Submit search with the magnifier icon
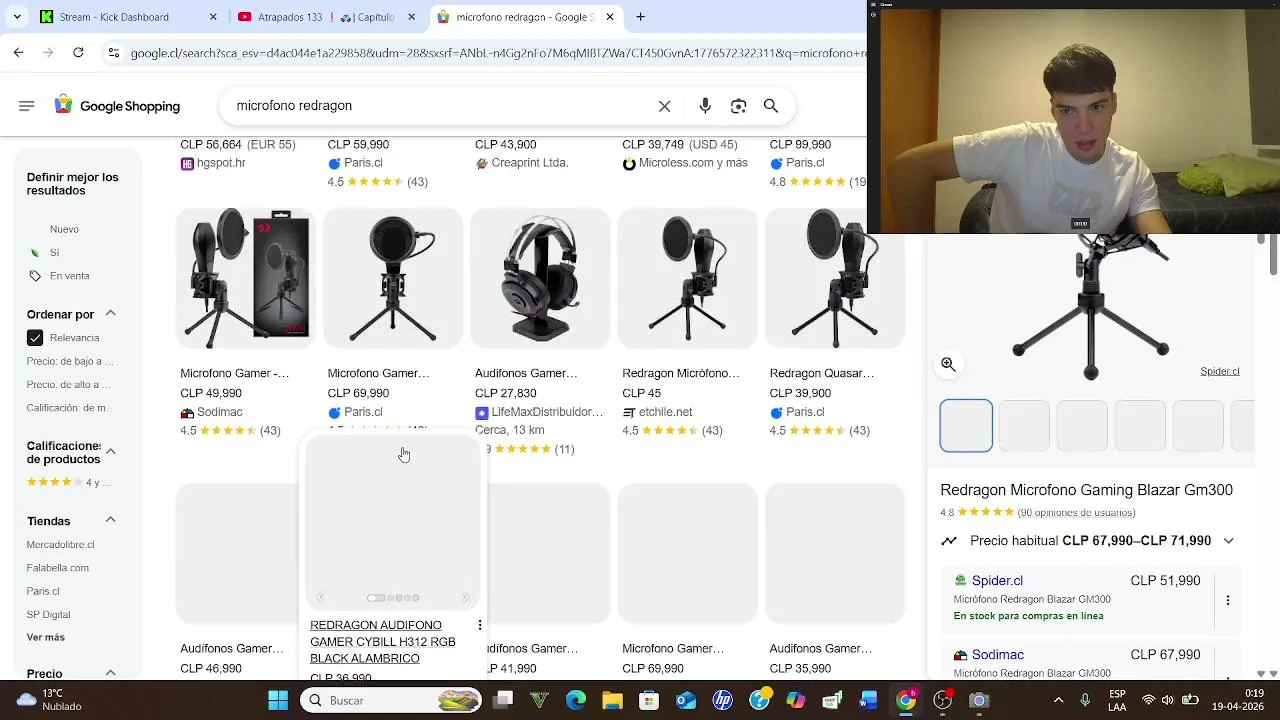 click(x=771, y=106)
